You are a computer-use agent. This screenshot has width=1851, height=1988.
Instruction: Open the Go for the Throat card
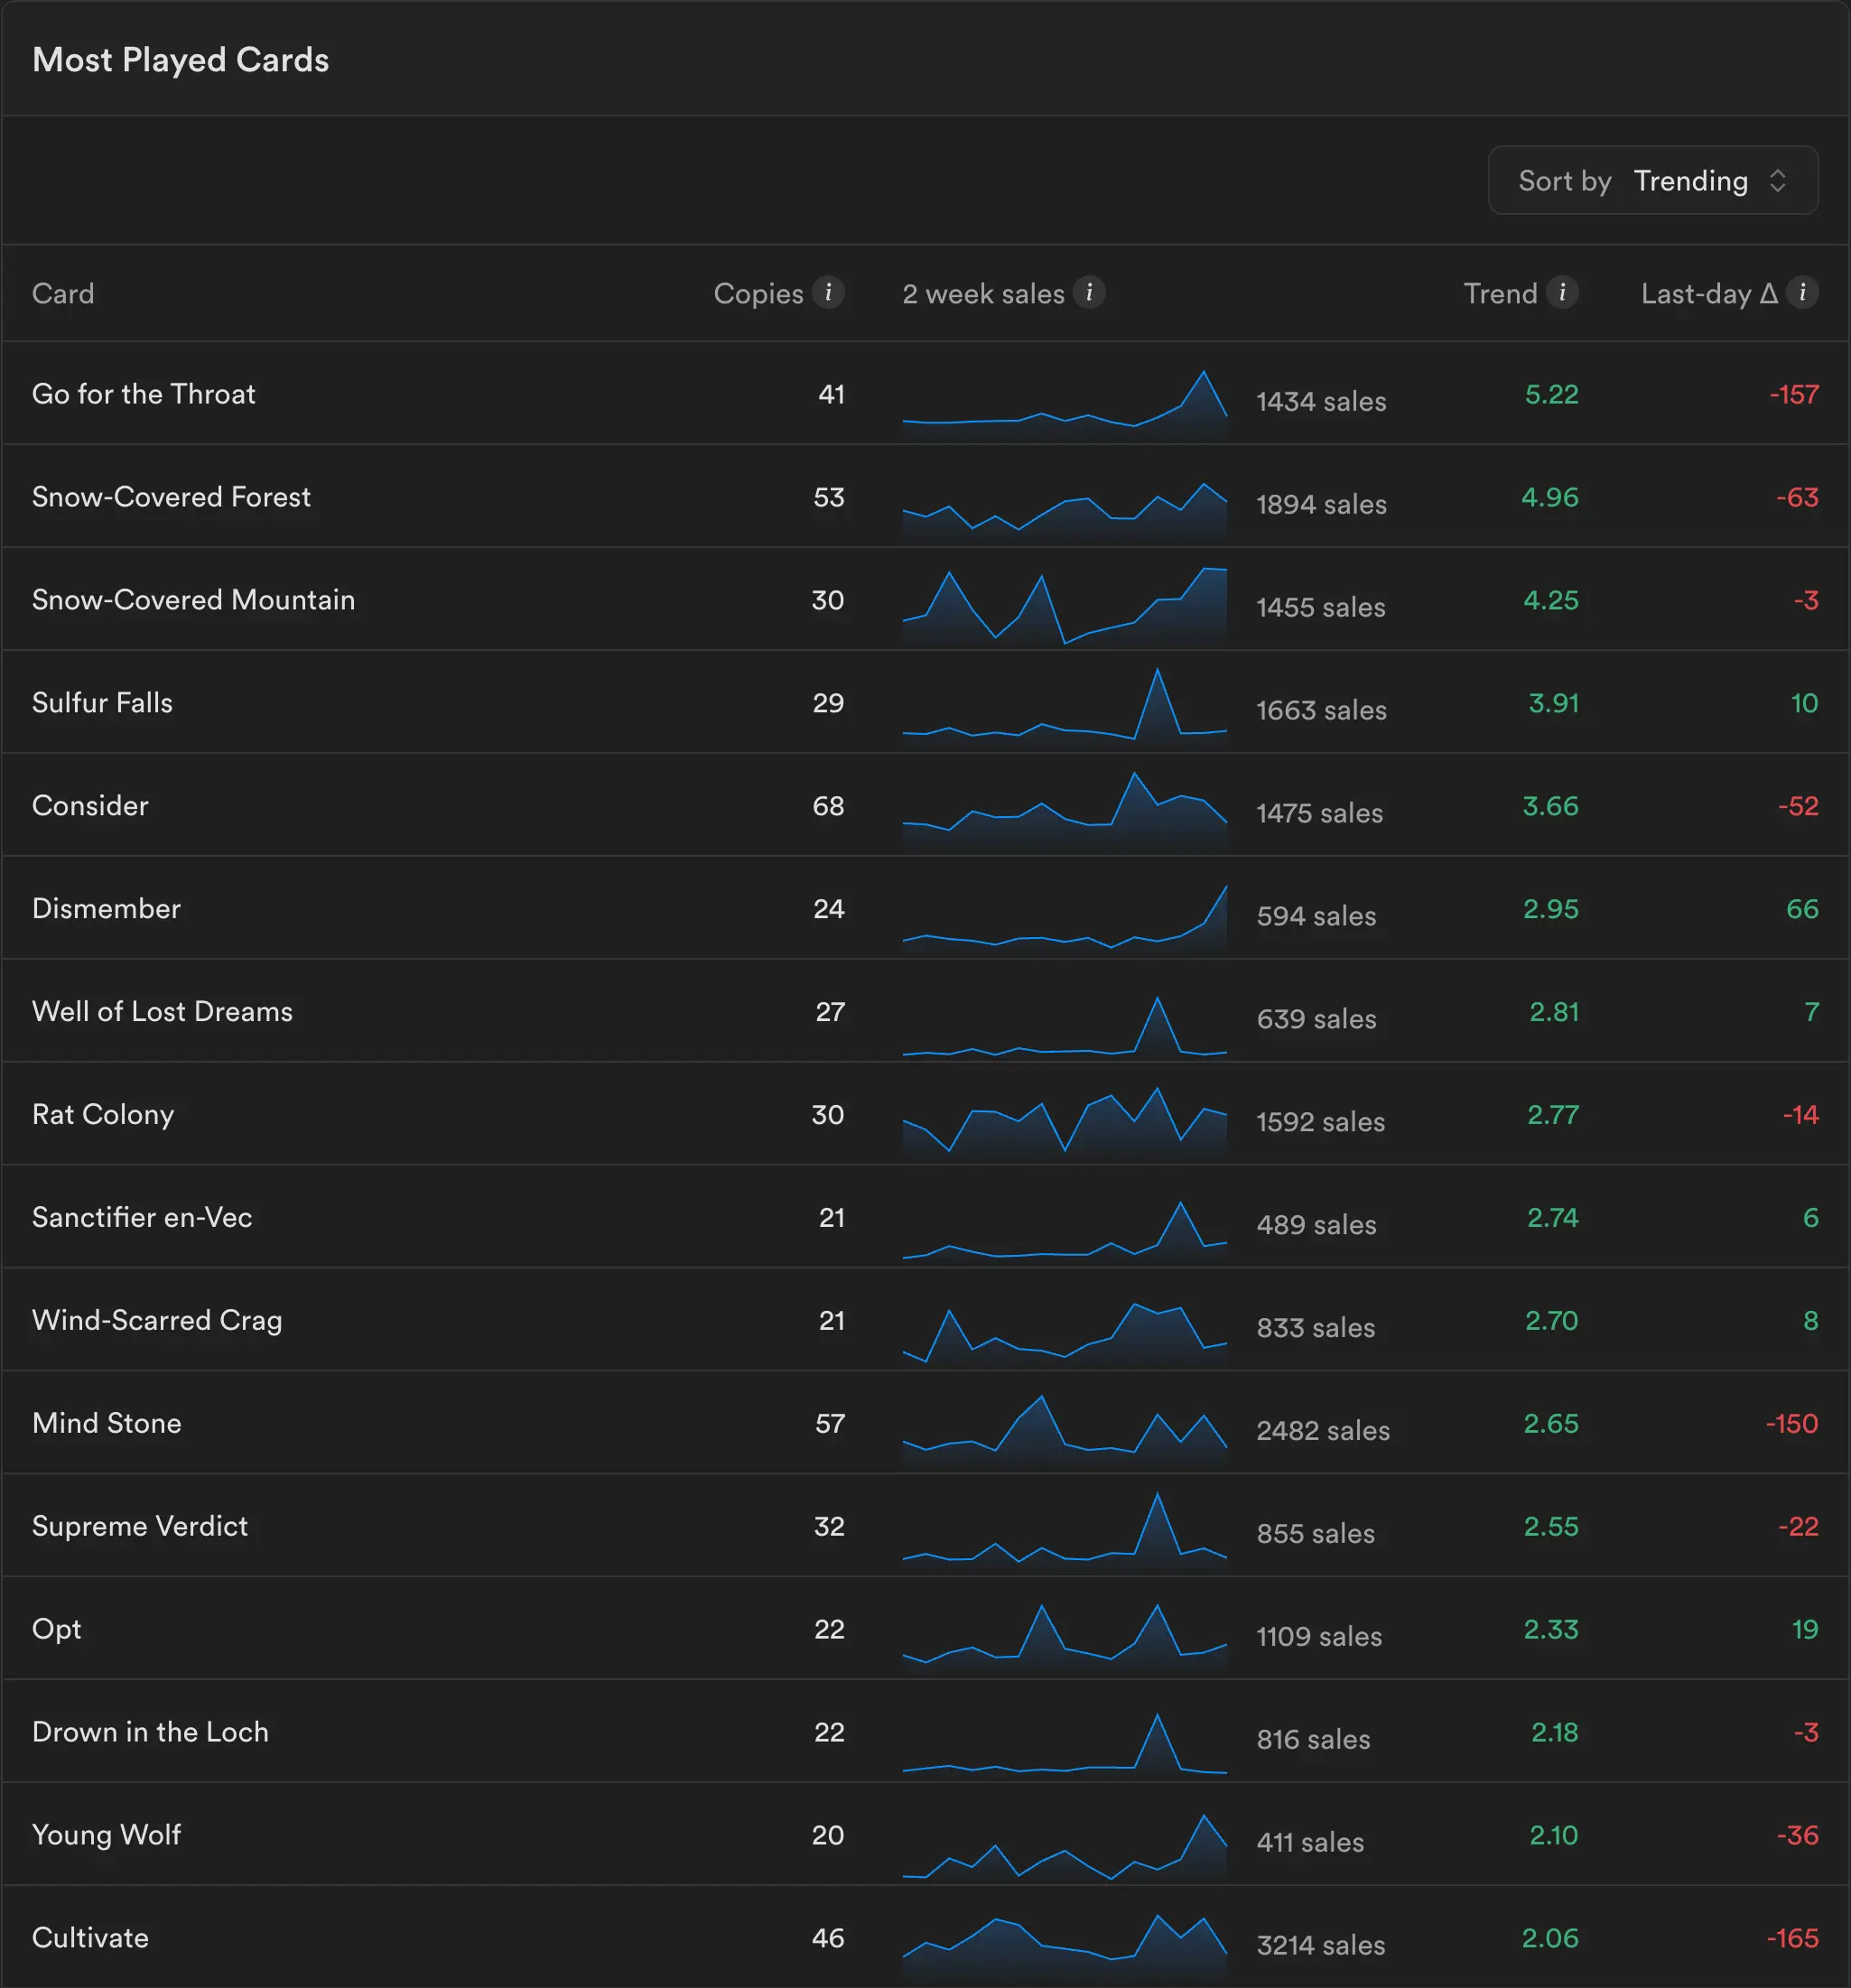(x=143, y=394)
